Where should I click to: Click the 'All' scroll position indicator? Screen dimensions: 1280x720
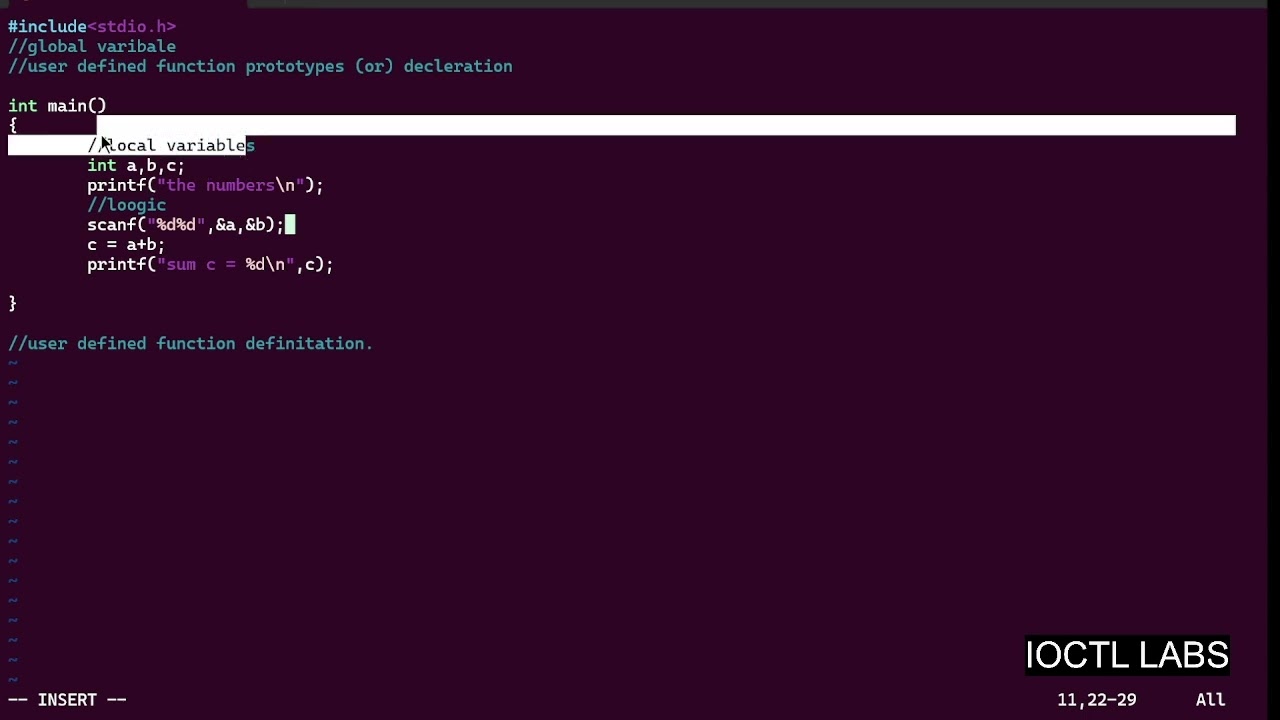click(1211, 700)
